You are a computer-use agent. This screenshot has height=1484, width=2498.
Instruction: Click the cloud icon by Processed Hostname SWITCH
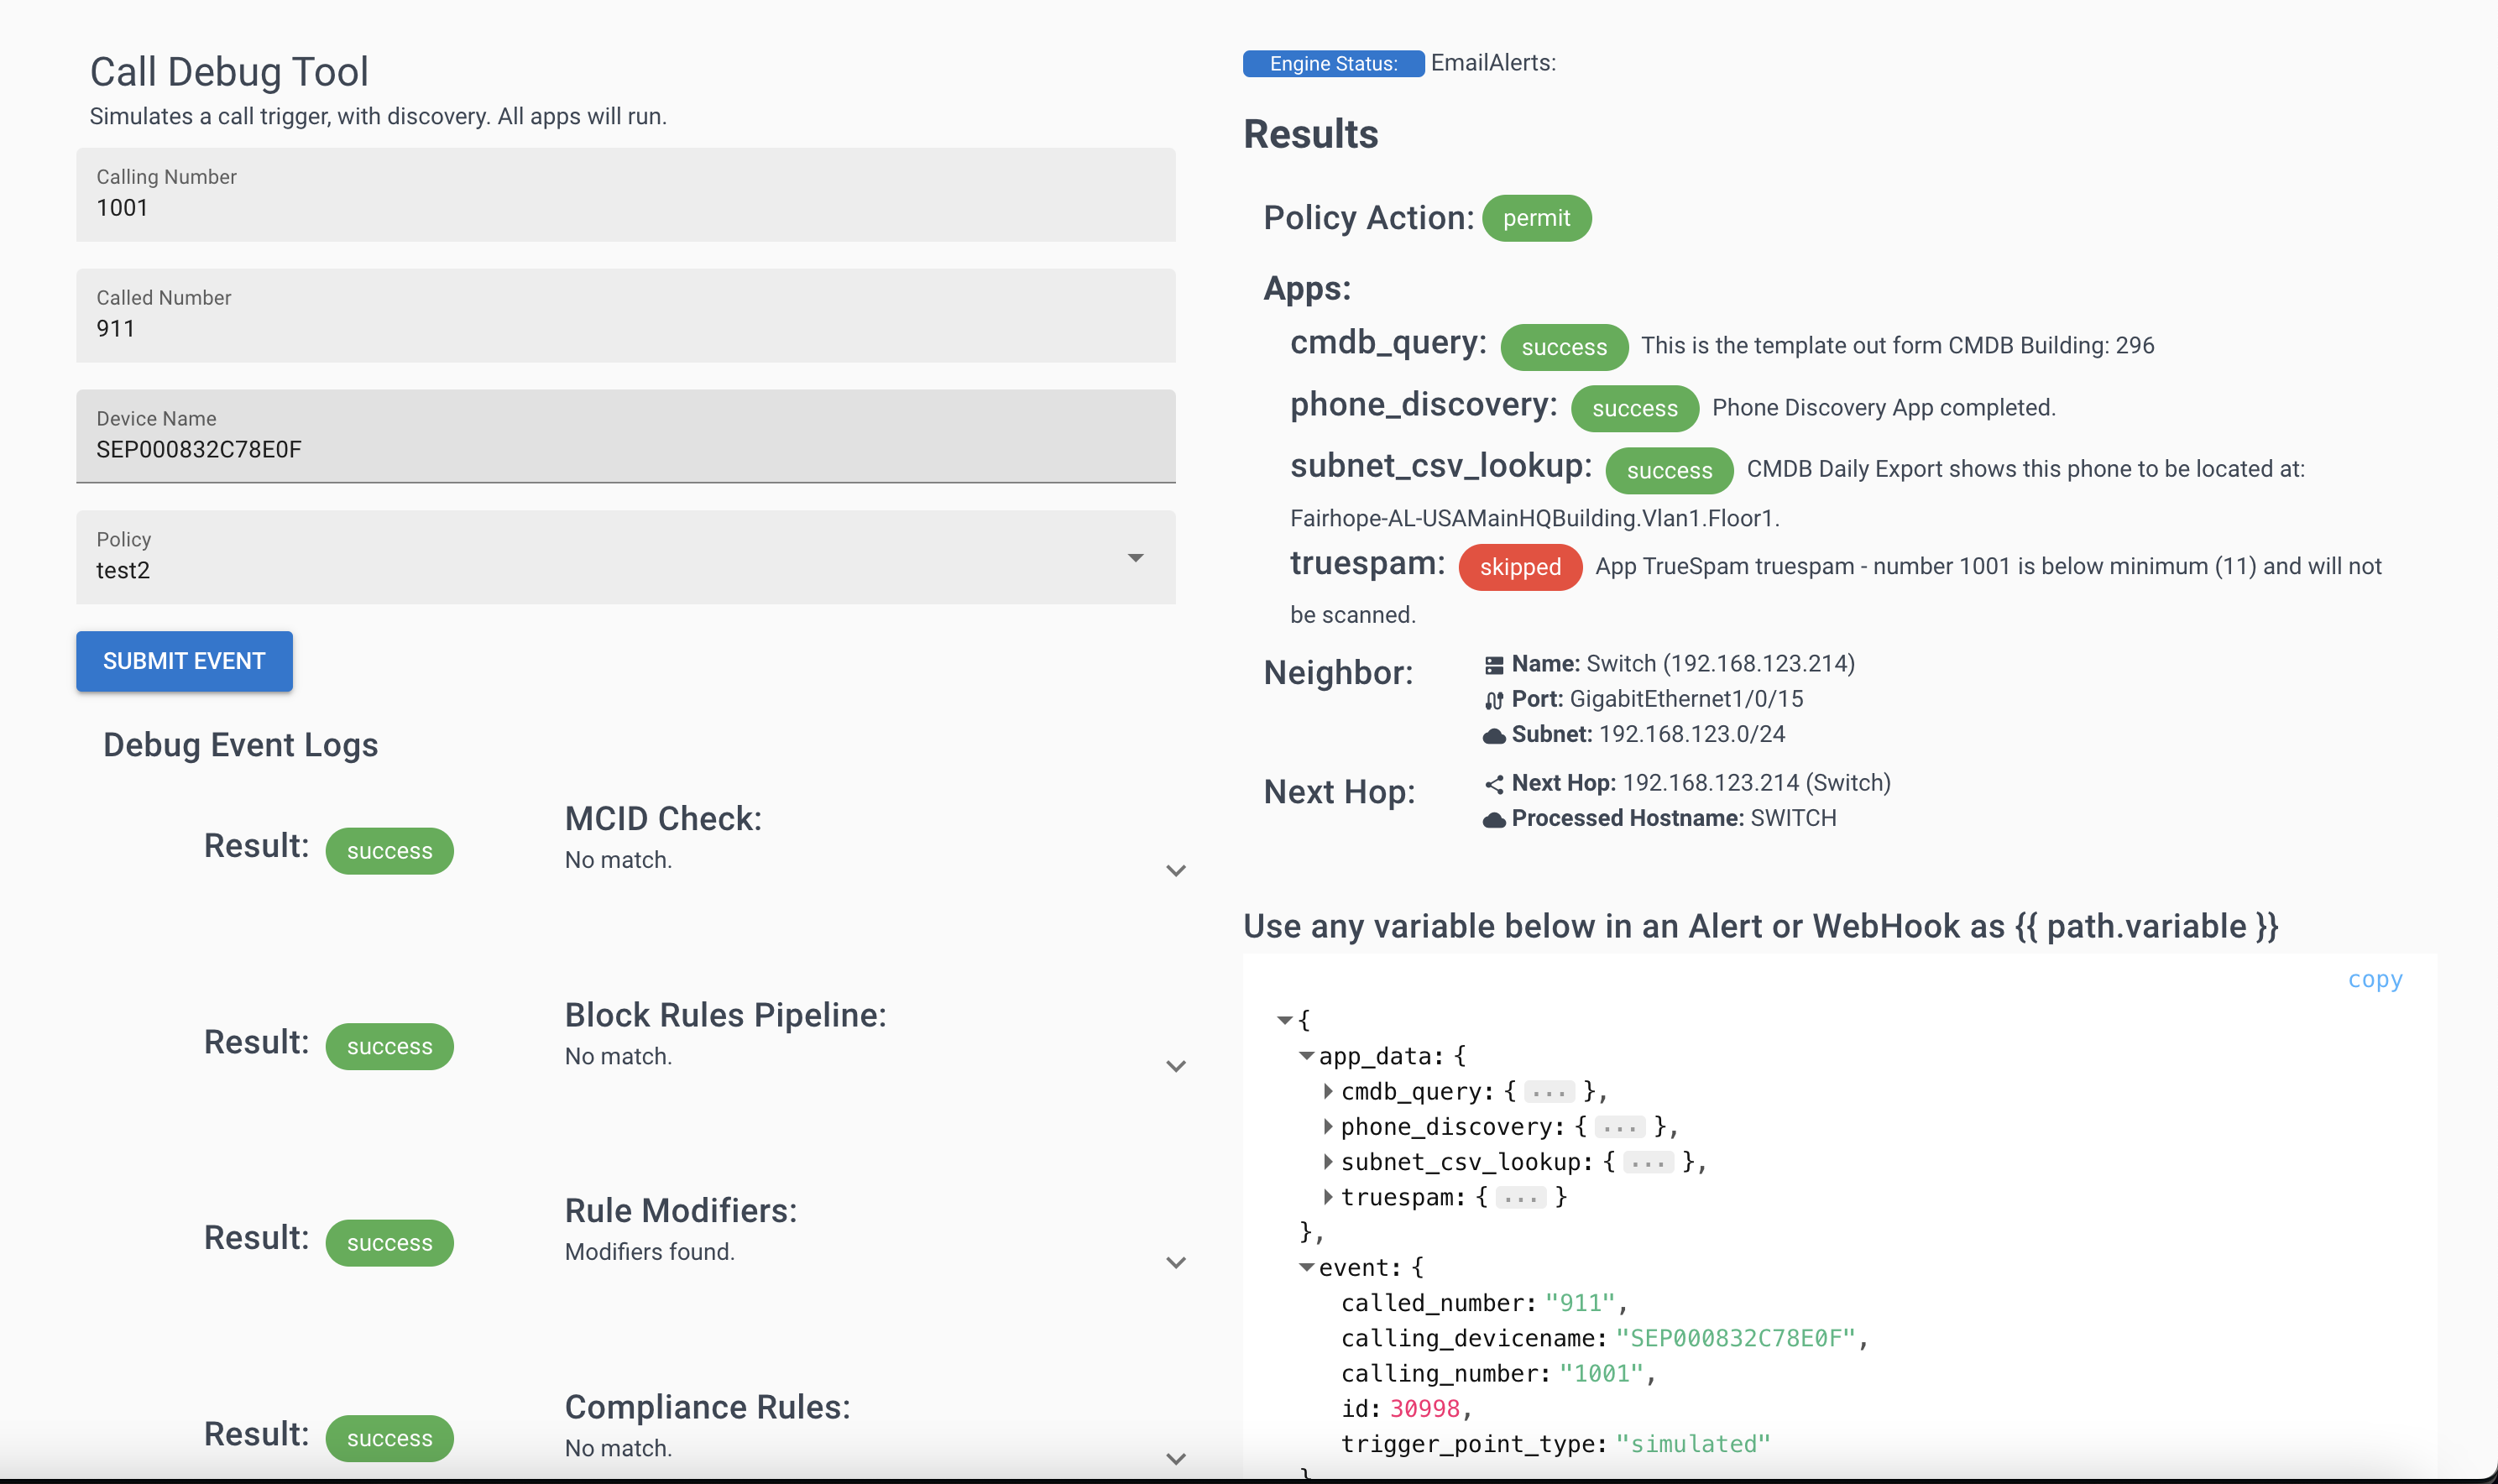1493,818
